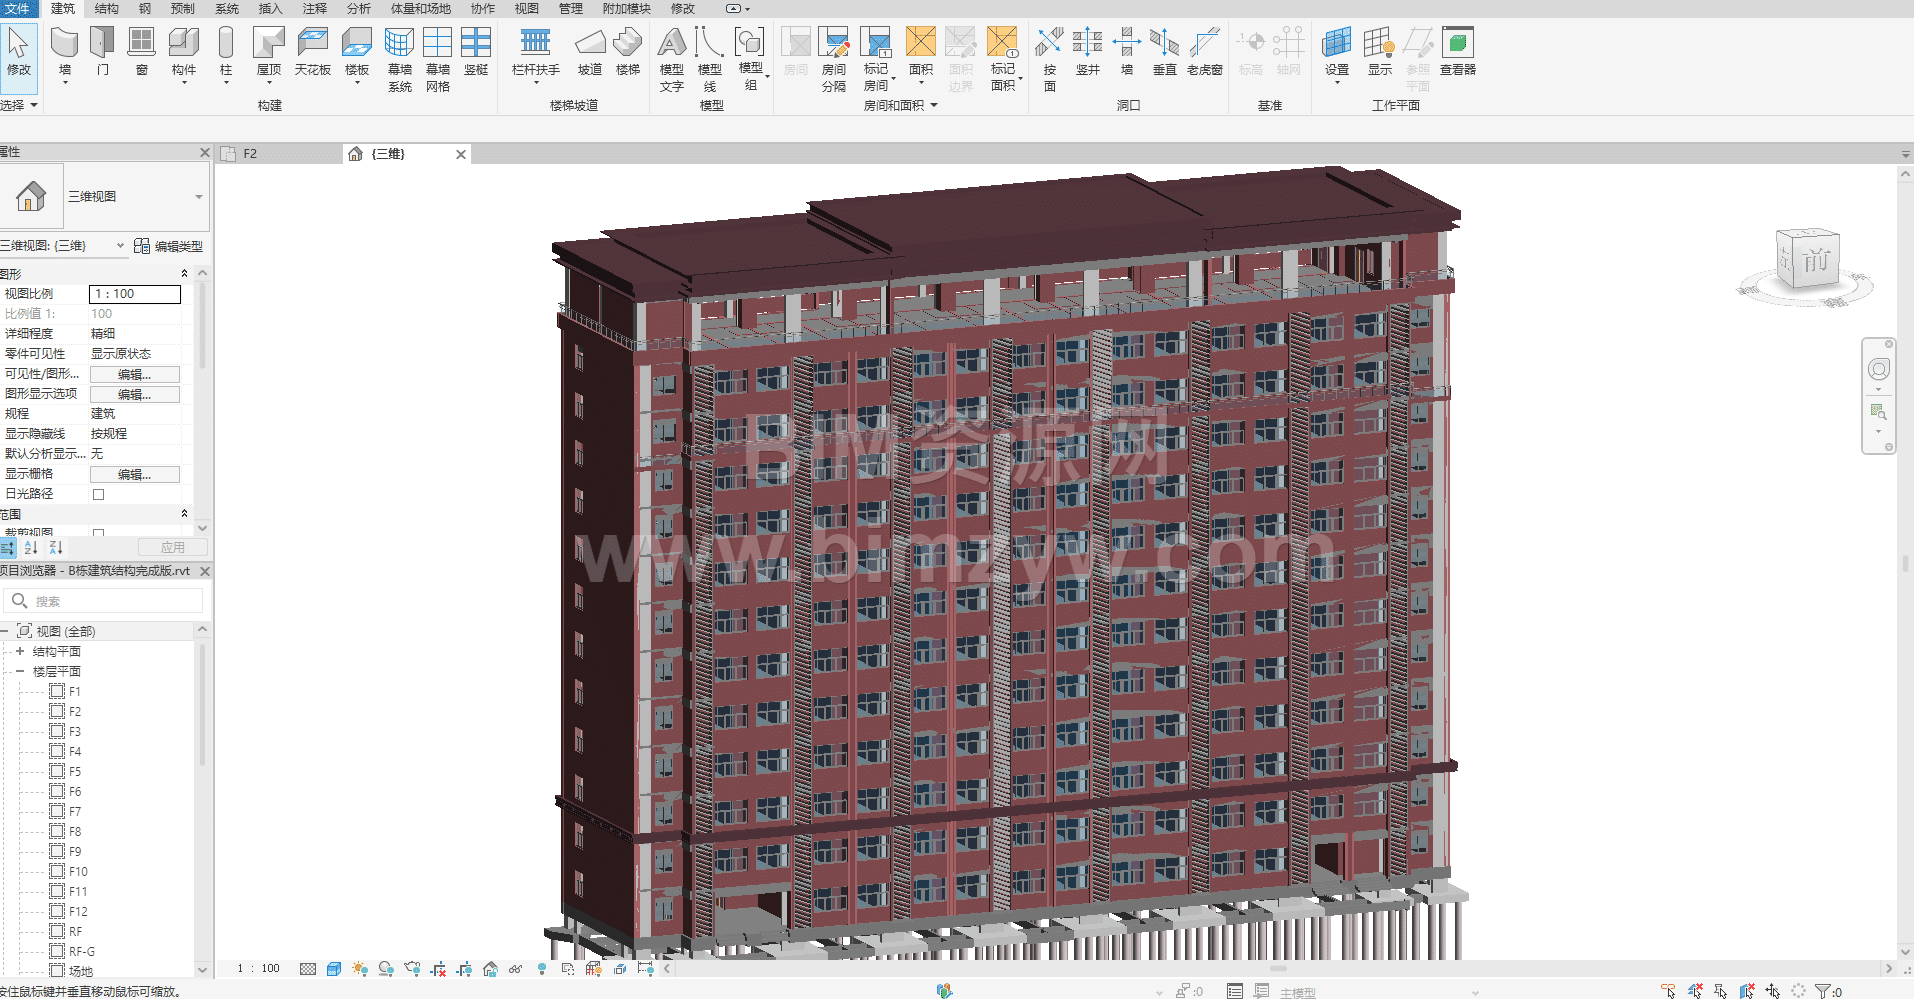The width and height of the screenshot is (1914, 999).
Task: Select the Curtain Grid (幕墙网格) tool
Action: [438, 60]
